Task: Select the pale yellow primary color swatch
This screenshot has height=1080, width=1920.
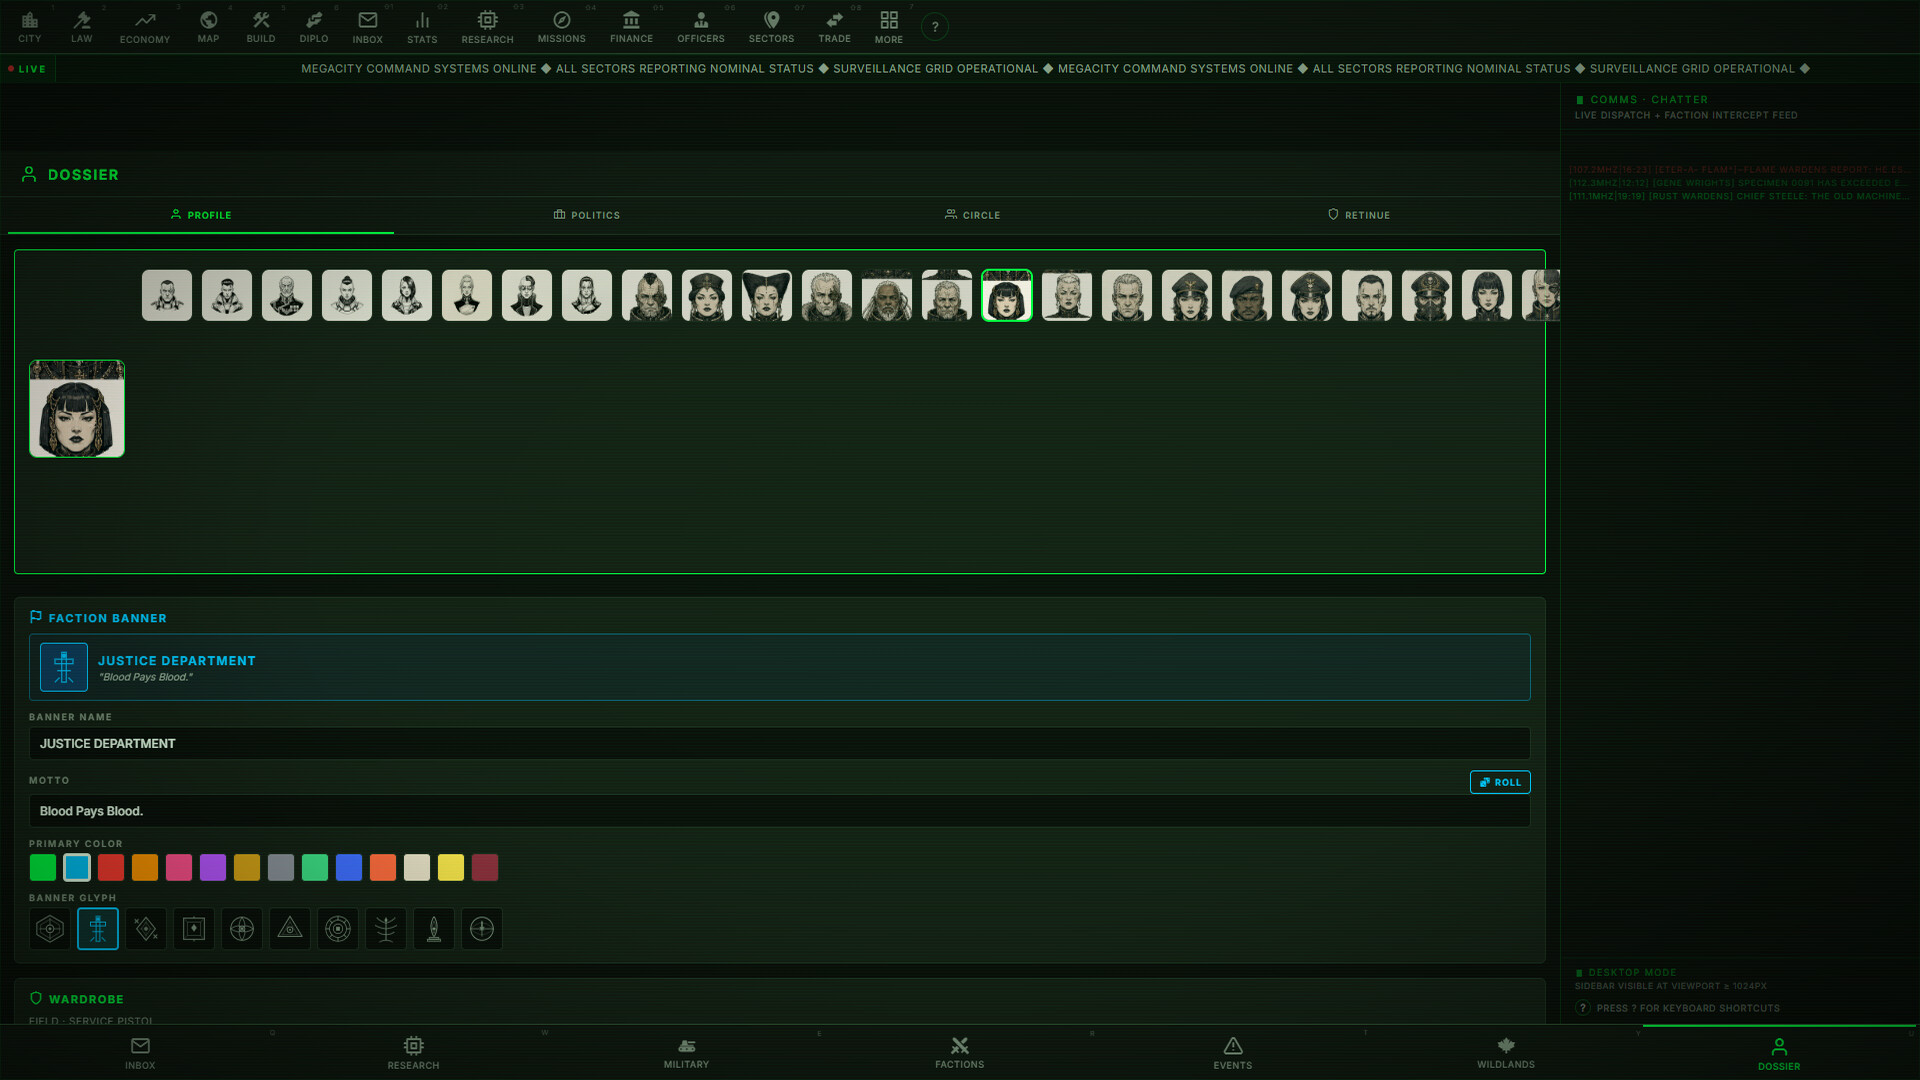Action: [x=451, y=867]
